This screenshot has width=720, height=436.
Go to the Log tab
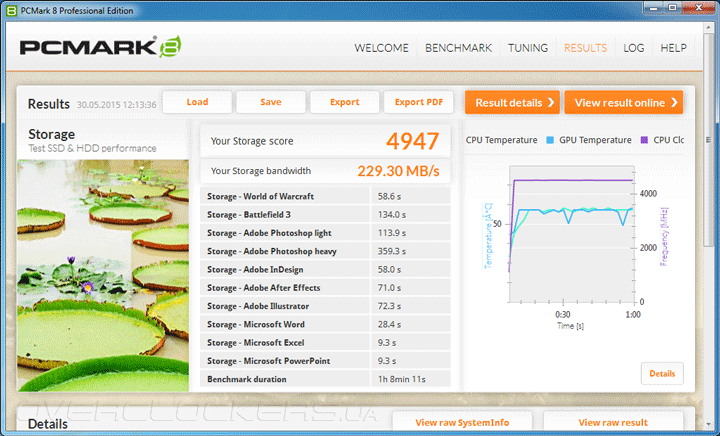(x=634, y=48)
